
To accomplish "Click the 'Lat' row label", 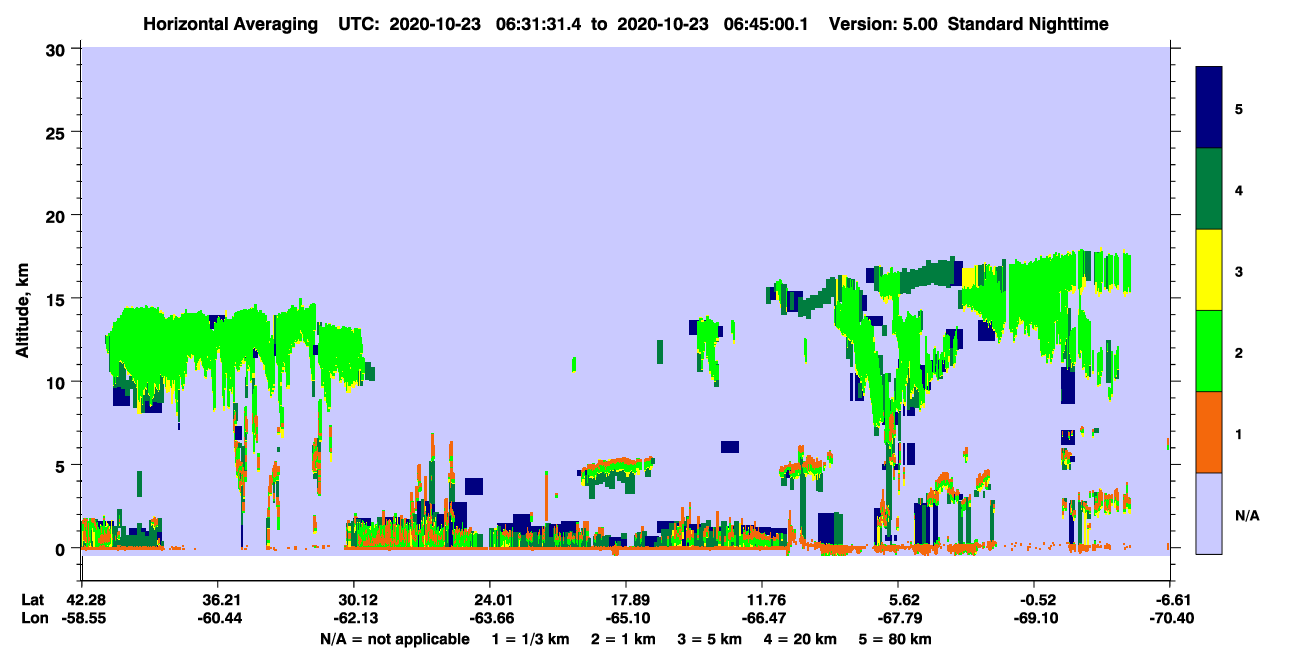I will [33, 599].
